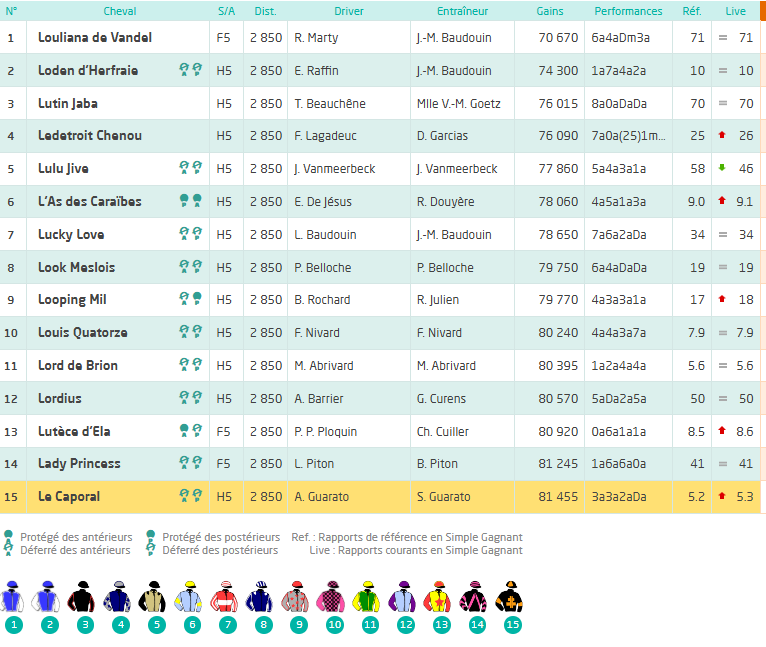Screen dimensions: 766x647
Task: Click the horseshoe icons beside Loden d'Herfraie
Action: (x=191, y=70)
